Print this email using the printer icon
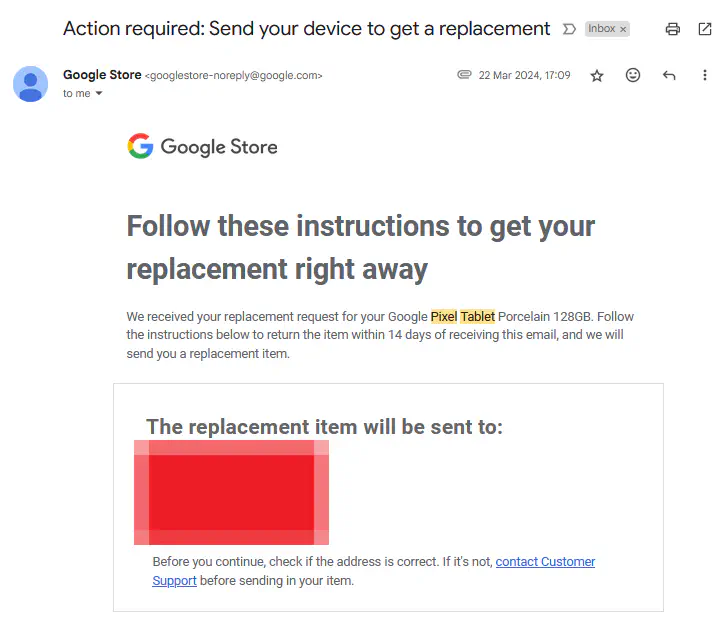This screenshot has width=722, height=620. tap(673, 29)
